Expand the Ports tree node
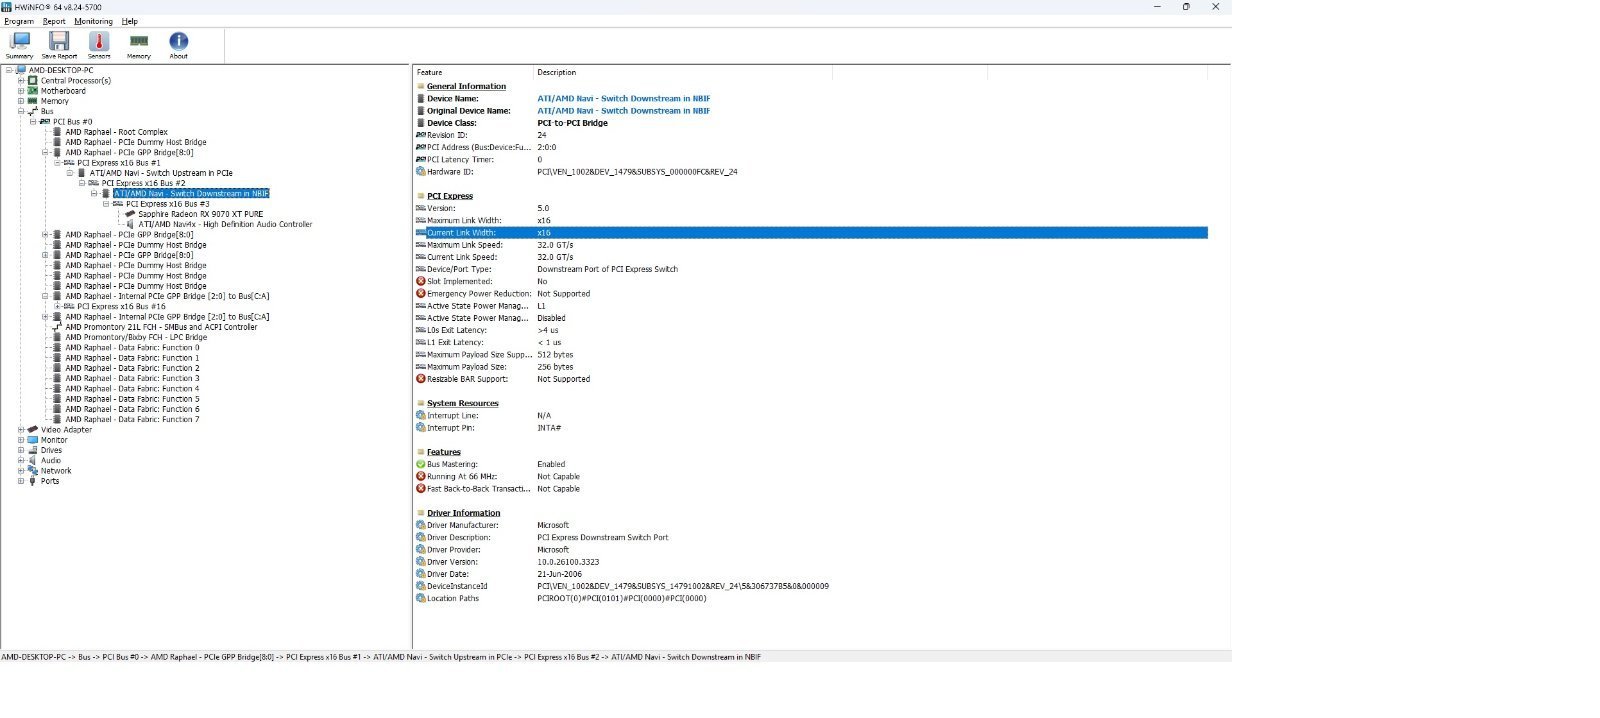This screenshot has height=718, width=1600. click(x=21, y=481)
